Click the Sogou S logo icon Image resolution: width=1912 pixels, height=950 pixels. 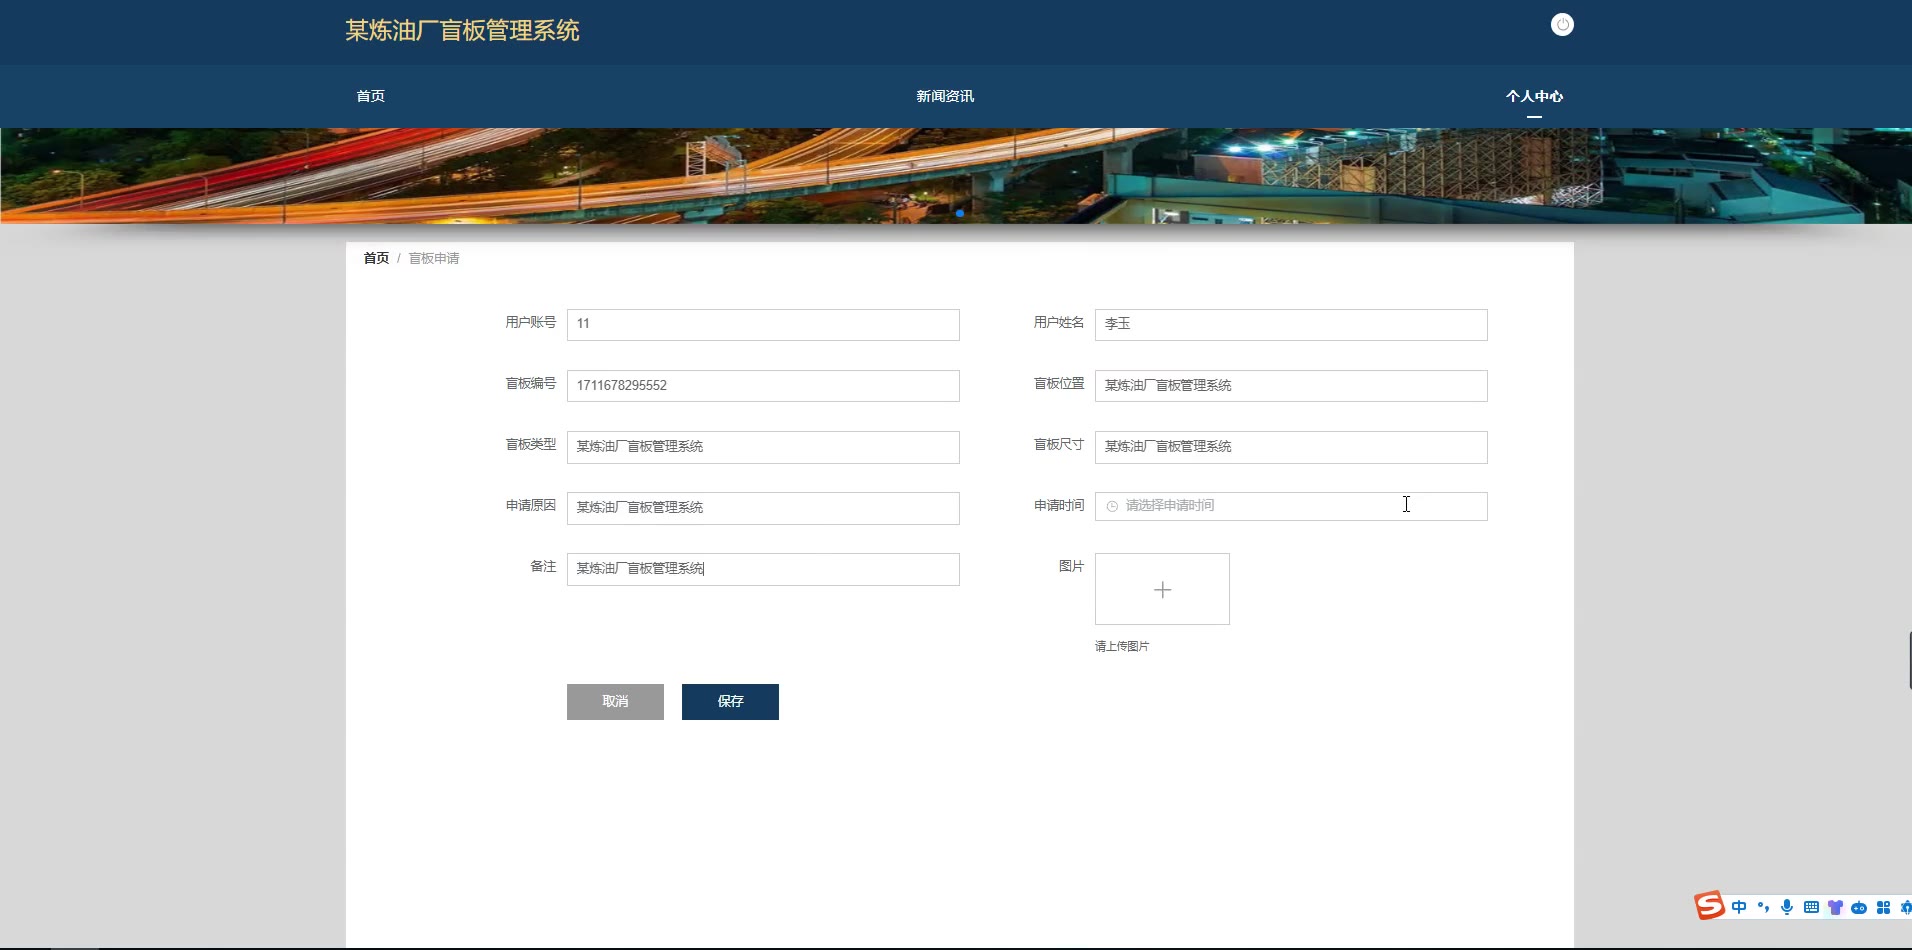click(x=1709, y=906)
